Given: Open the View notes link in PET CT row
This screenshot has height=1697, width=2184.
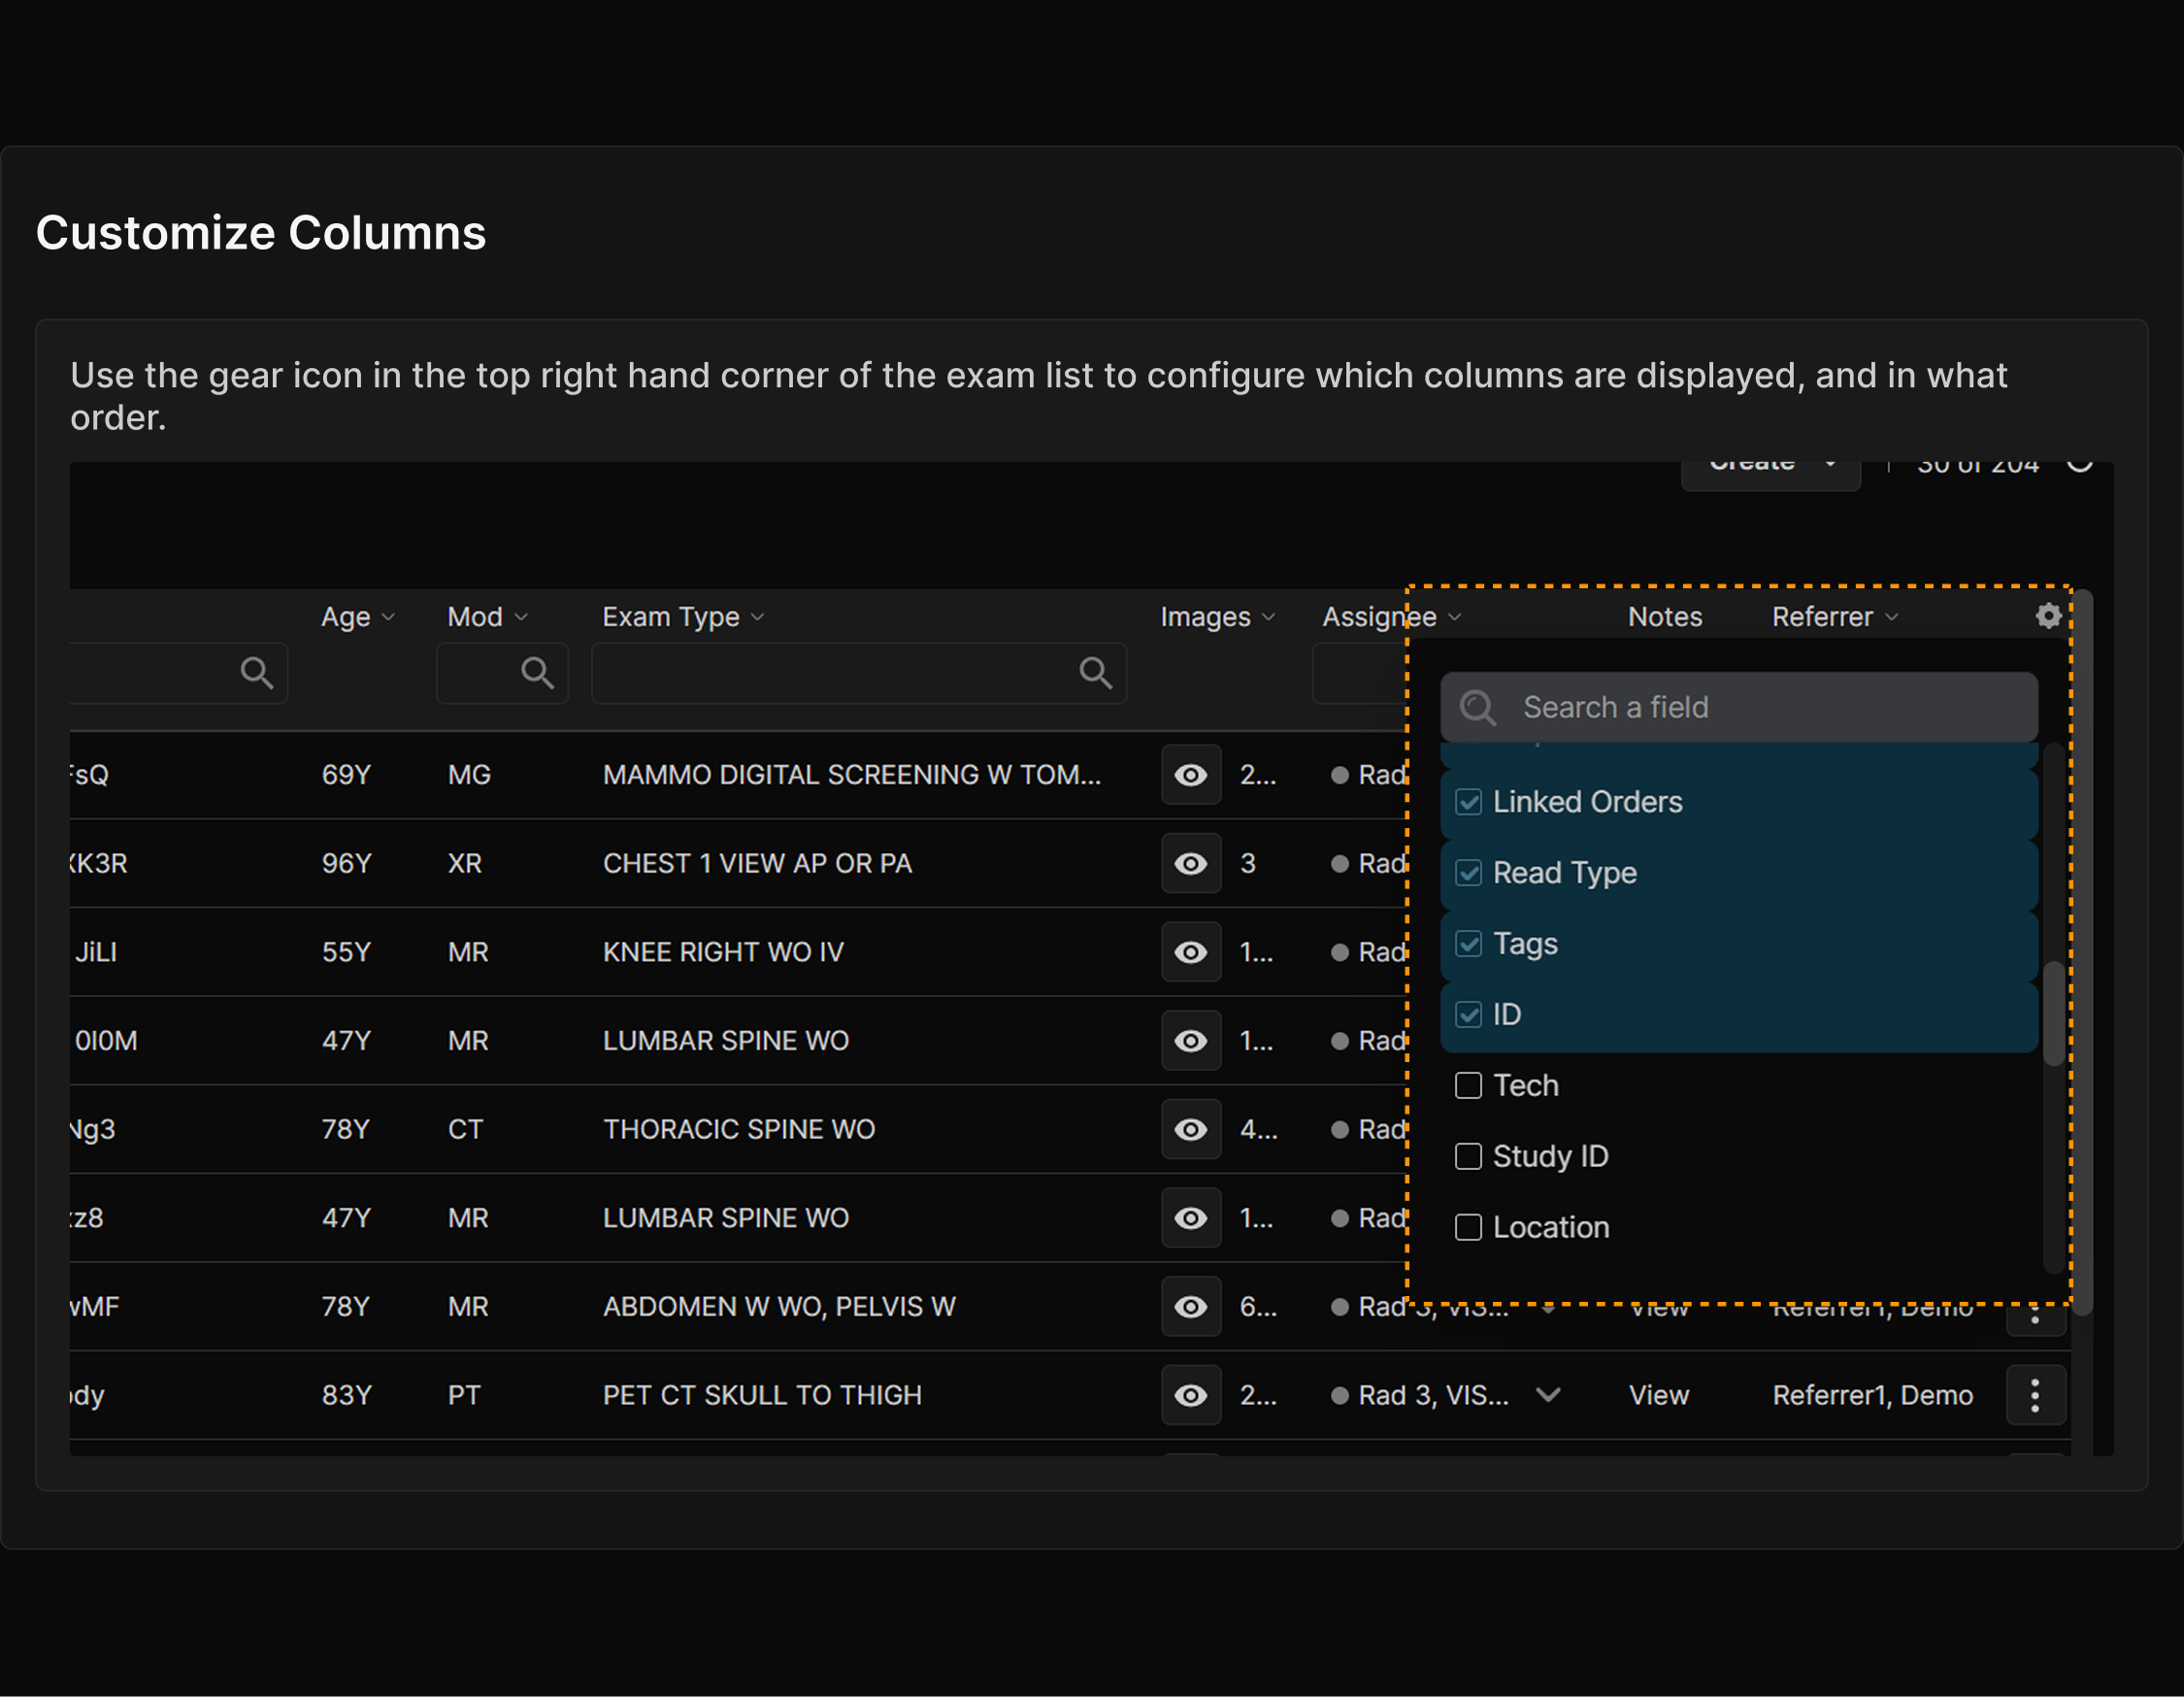Looking at the screenshot, I should 1659,1396.
